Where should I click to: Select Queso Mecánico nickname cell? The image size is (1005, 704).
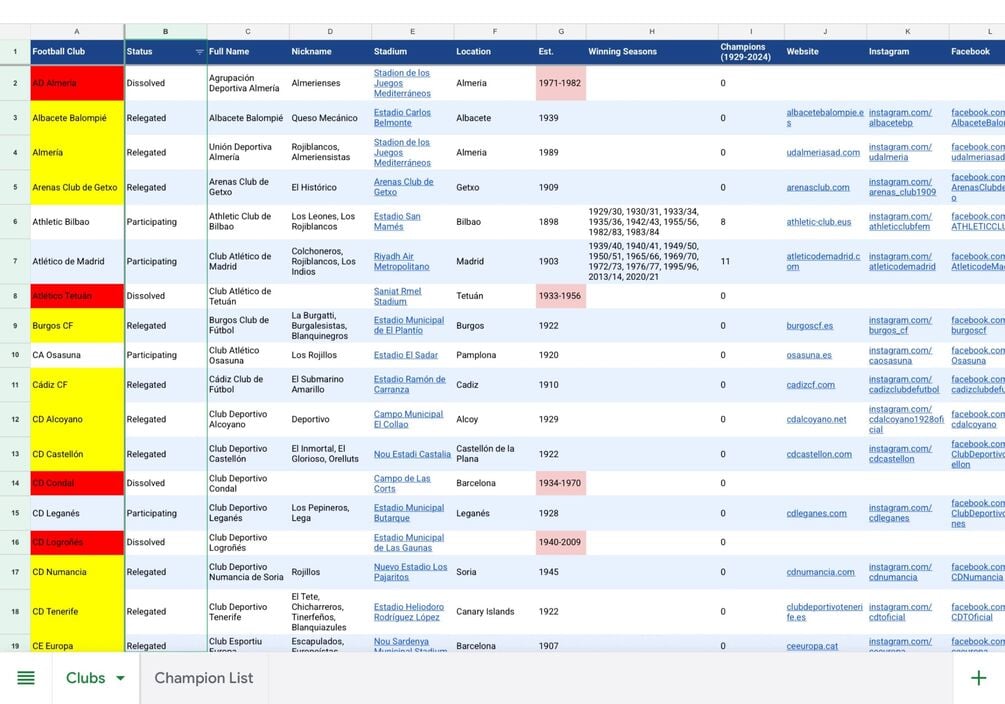point(330,117)
